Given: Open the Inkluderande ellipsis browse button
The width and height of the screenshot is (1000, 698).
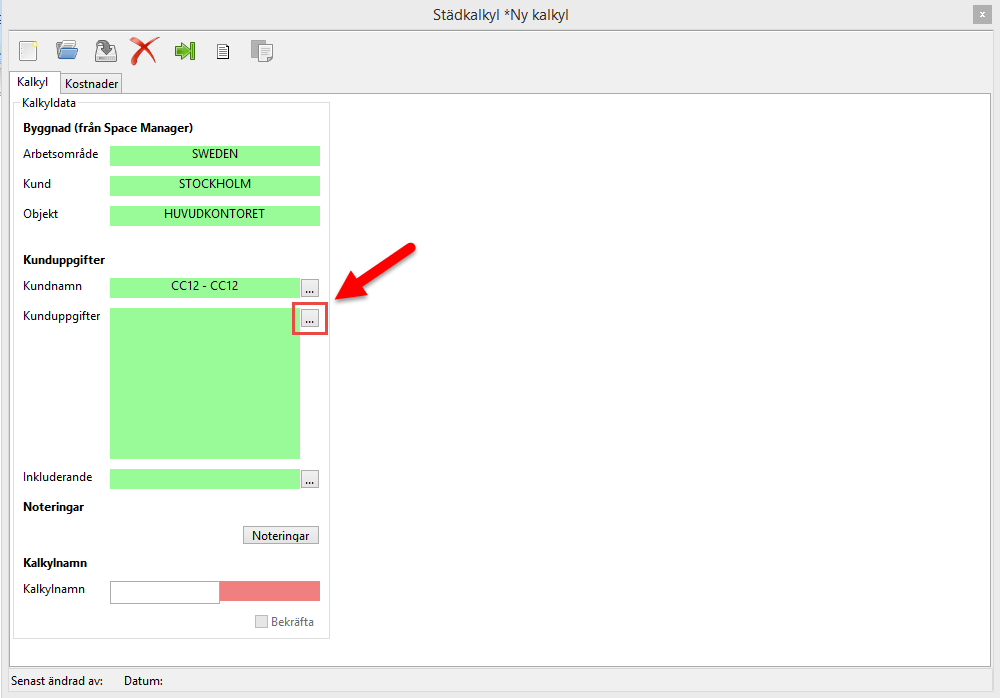Looking at the screenshot, I should (x=310, y=479).
